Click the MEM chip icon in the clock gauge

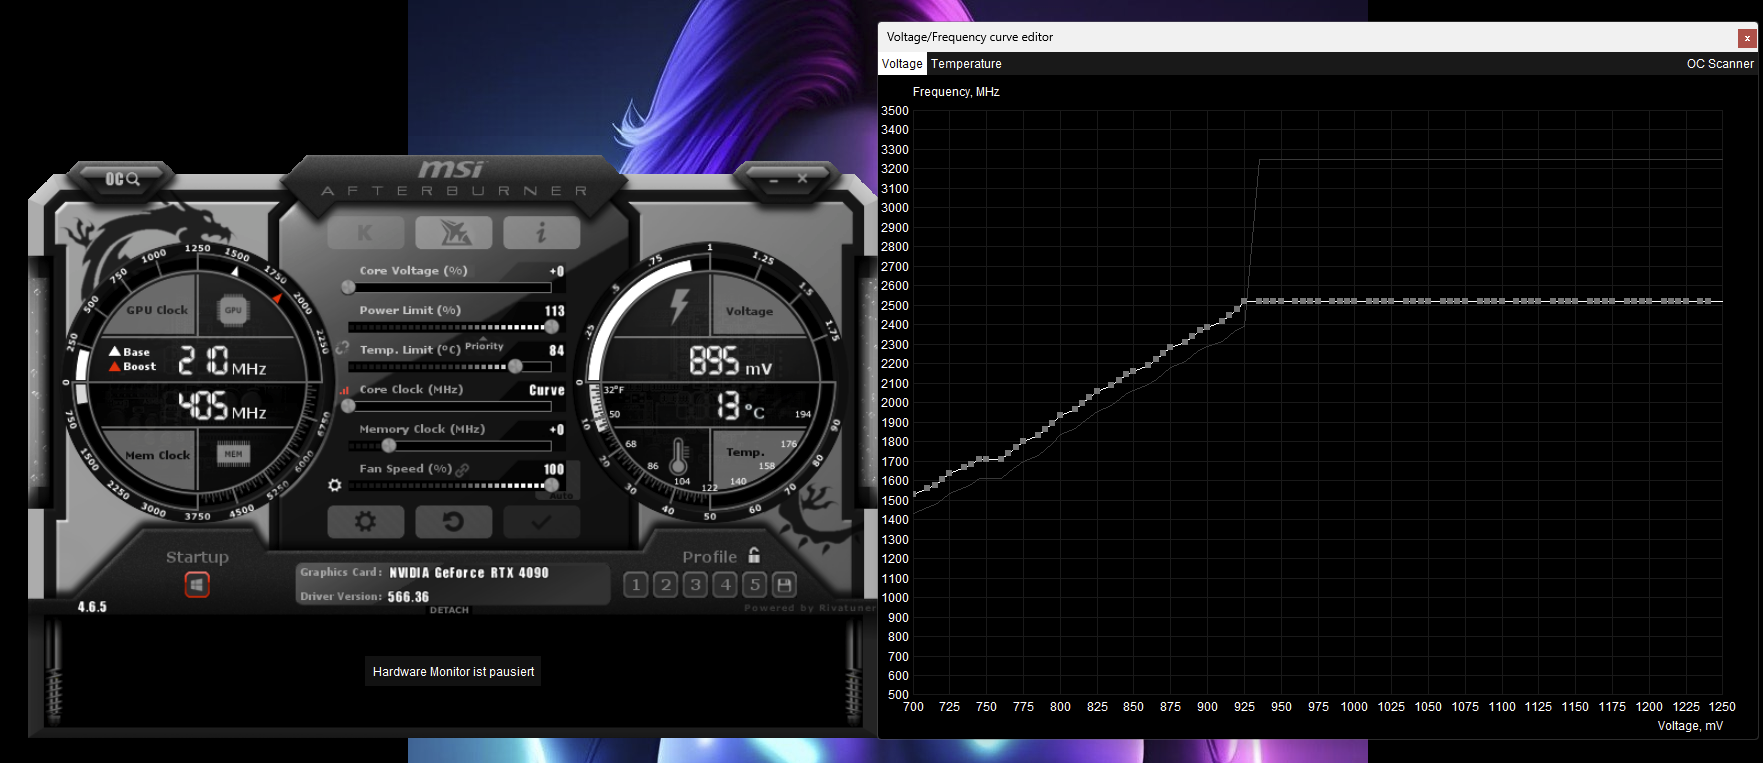point(233,454)
